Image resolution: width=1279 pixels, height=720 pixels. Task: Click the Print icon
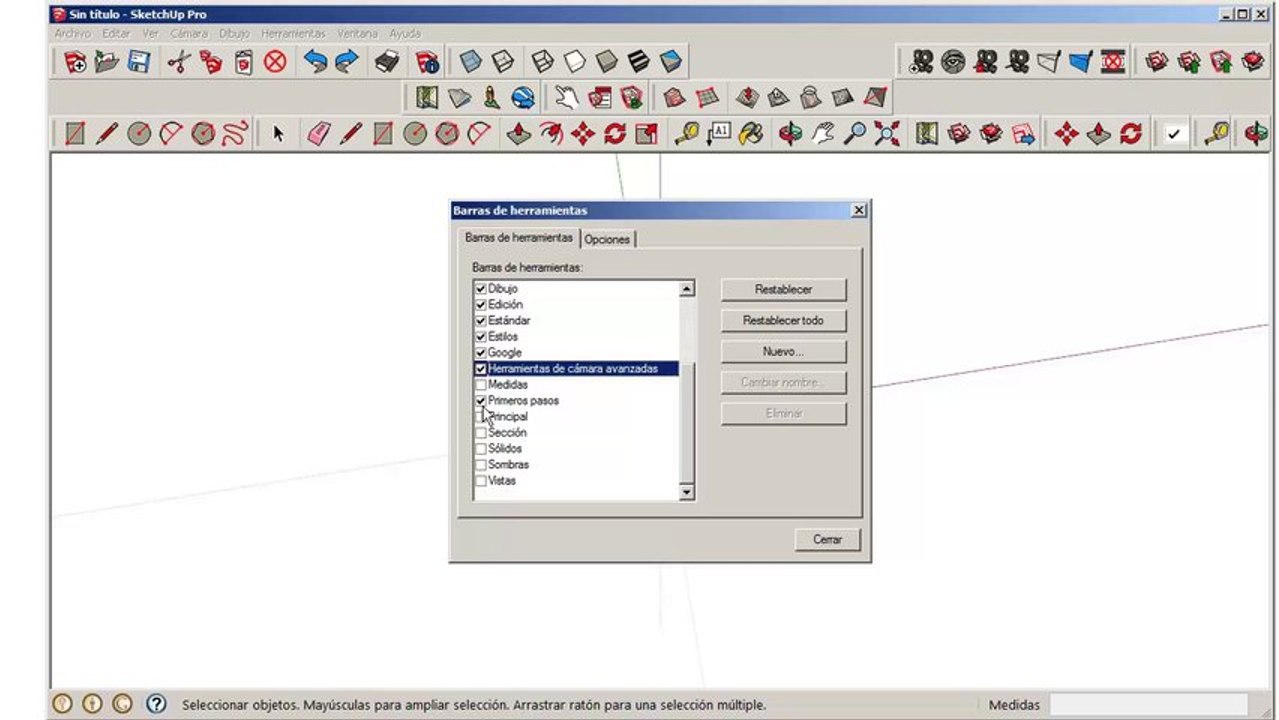[387, 62]
